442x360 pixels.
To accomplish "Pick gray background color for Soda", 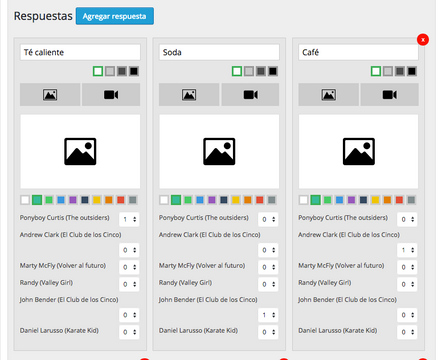I will click(x=272, y=200).
